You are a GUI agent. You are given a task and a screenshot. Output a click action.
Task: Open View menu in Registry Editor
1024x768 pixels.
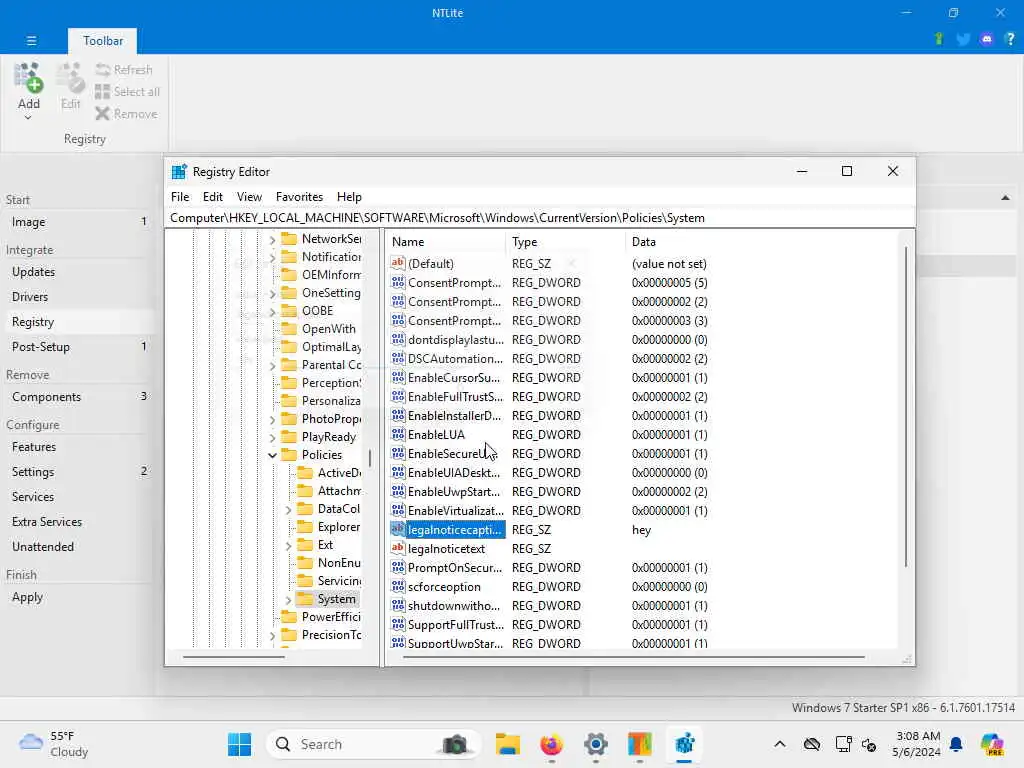pos(249,197)
